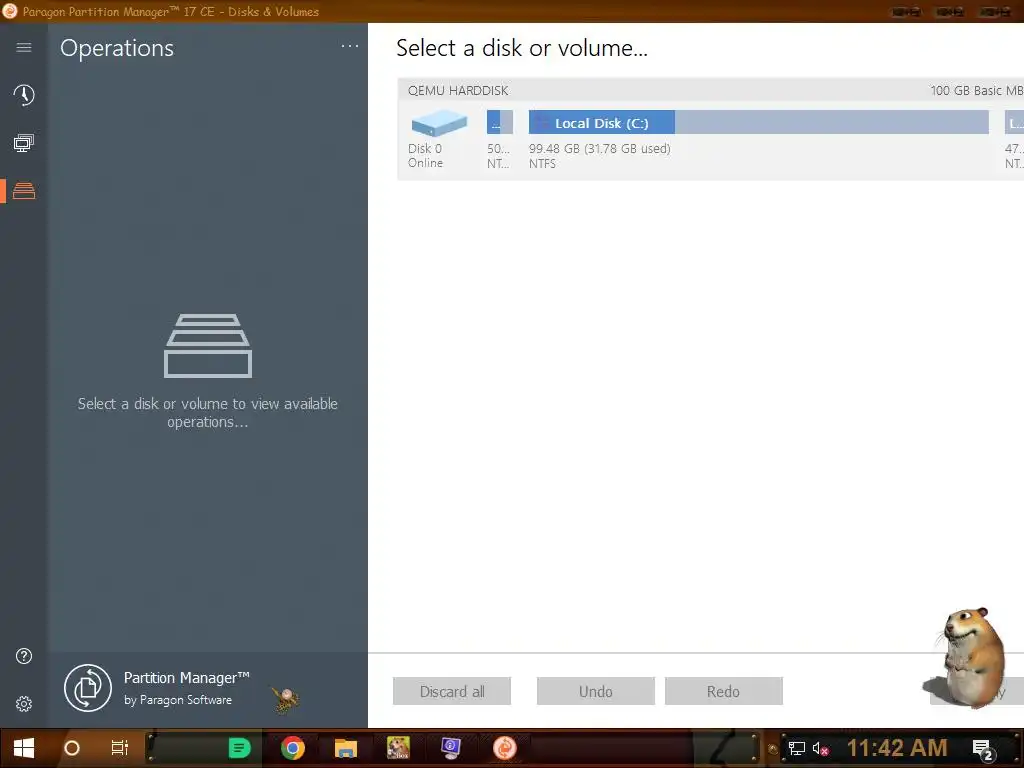The image size is (1024, 768).
Task: Open the green notes app on taskbar
Action: [x=239, y=748]
